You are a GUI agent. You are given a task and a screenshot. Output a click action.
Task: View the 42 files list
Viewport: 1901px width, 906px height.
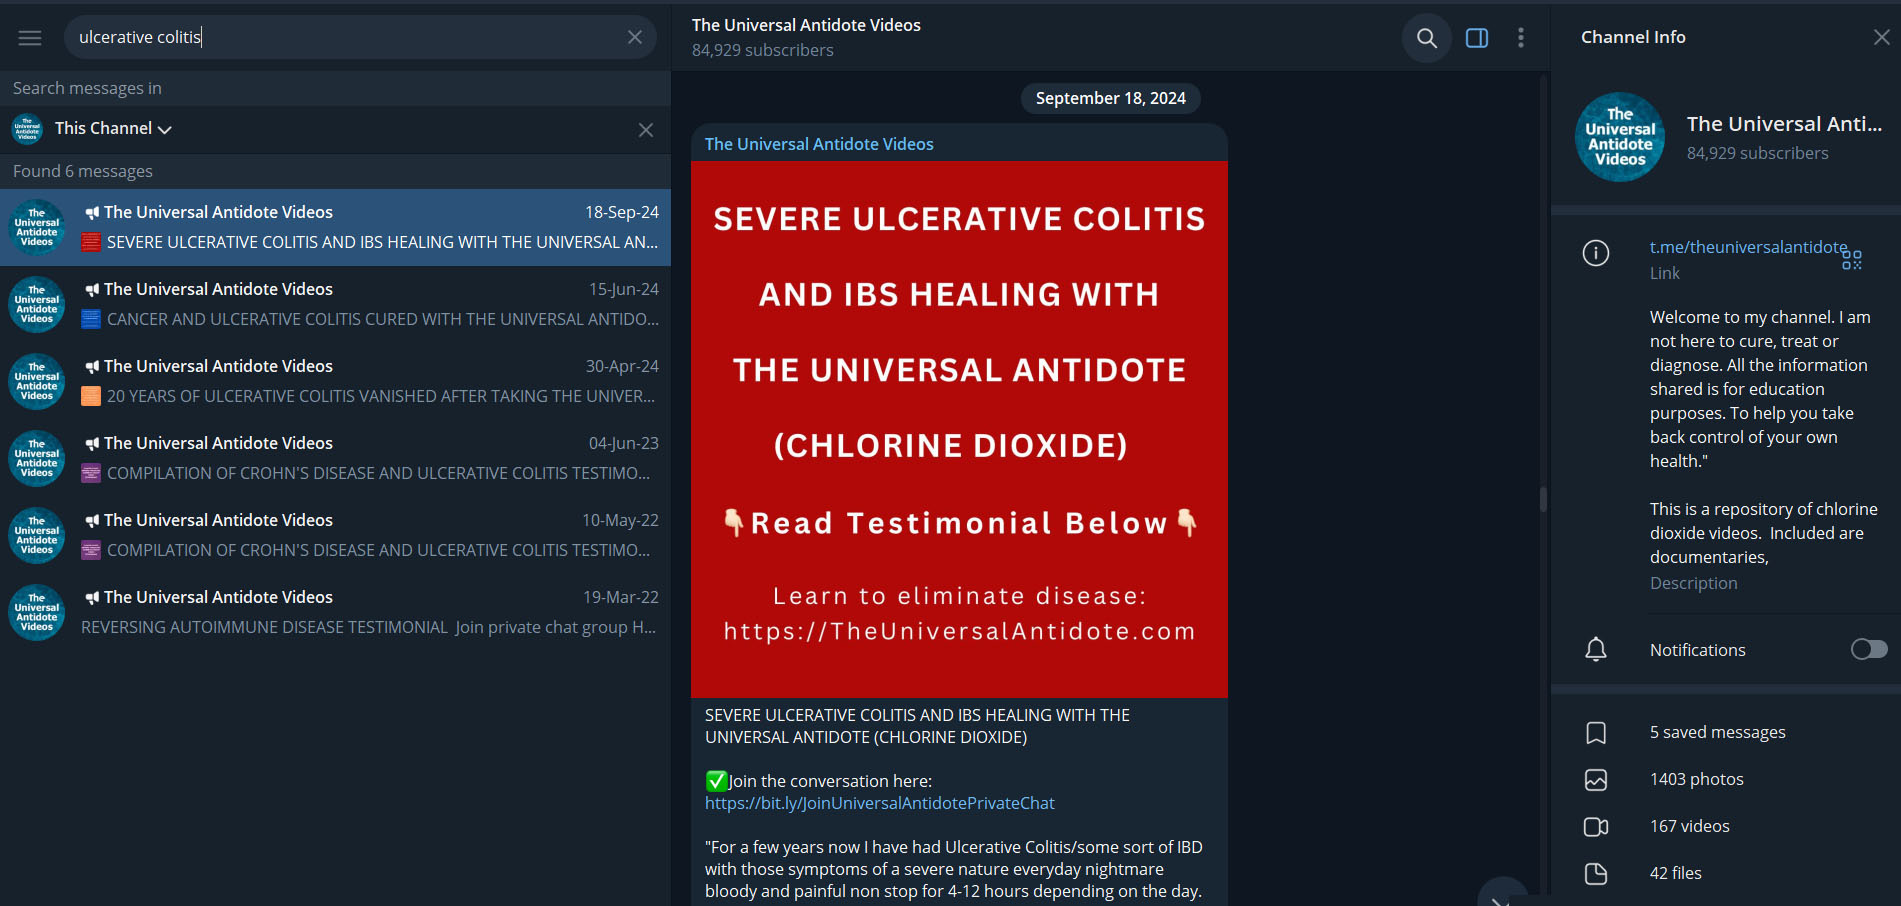coord(1675,873)
